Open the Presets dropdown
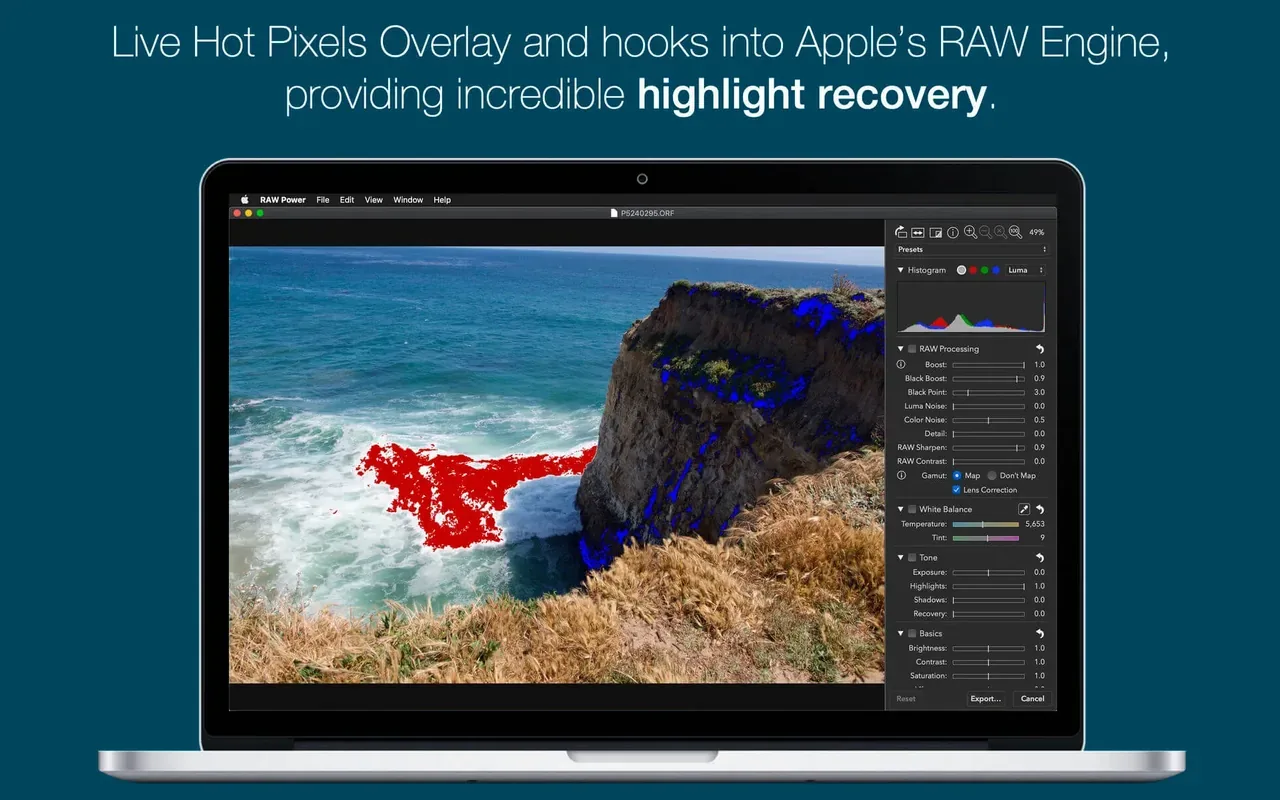Screen dimensions: 1280x800 [x=971, y=249]
